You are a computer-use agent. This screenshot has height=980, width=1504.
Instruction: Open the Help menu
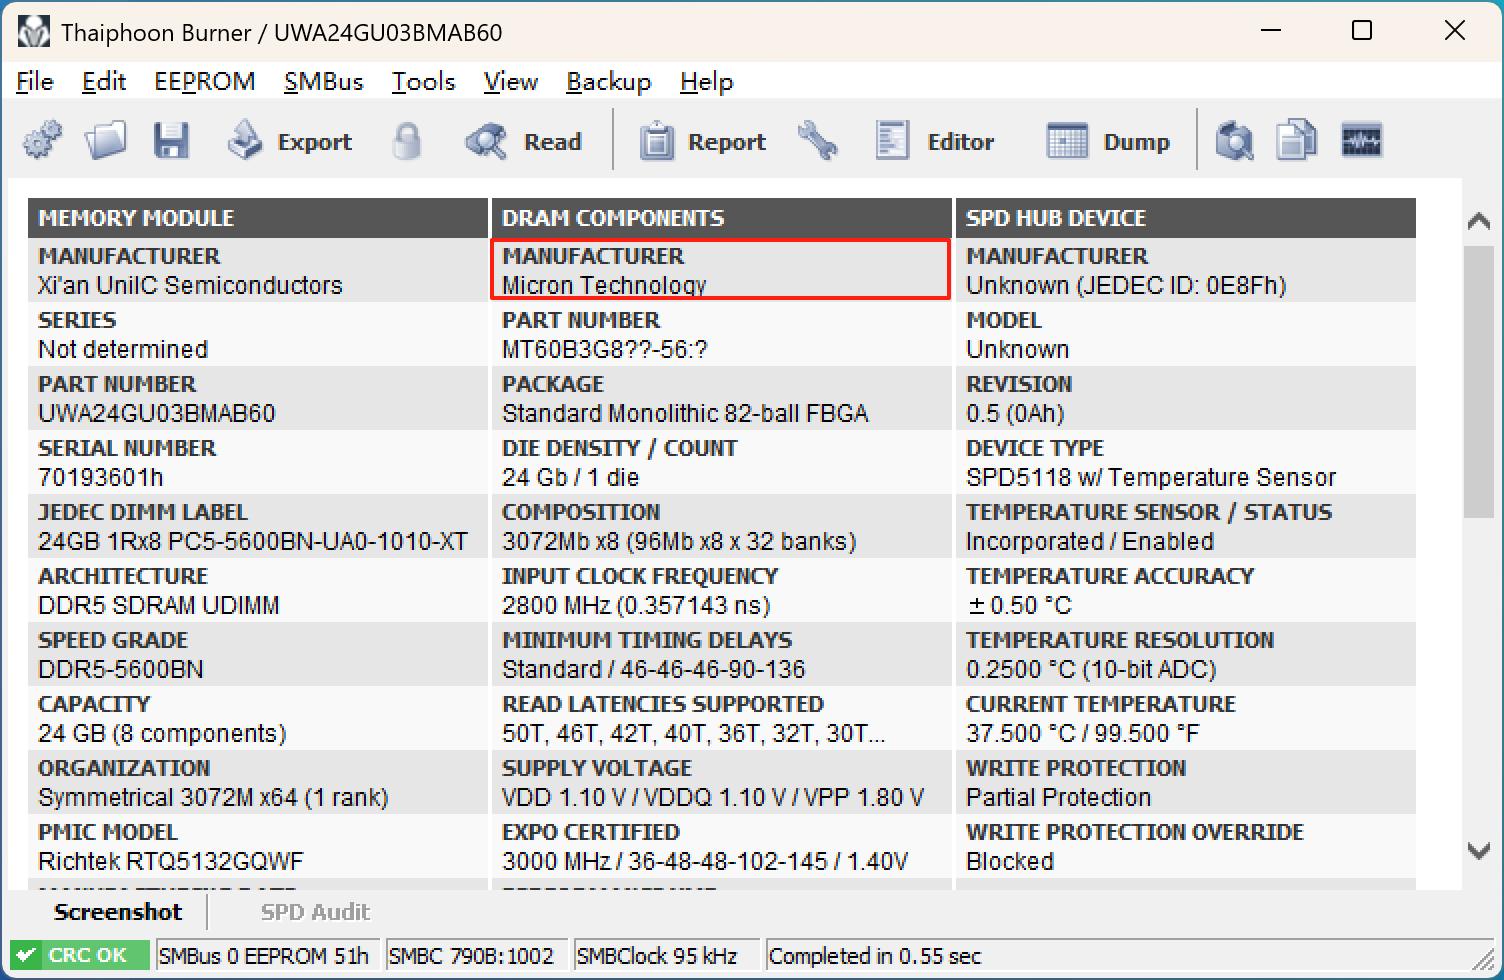click(x=707, y=82)
